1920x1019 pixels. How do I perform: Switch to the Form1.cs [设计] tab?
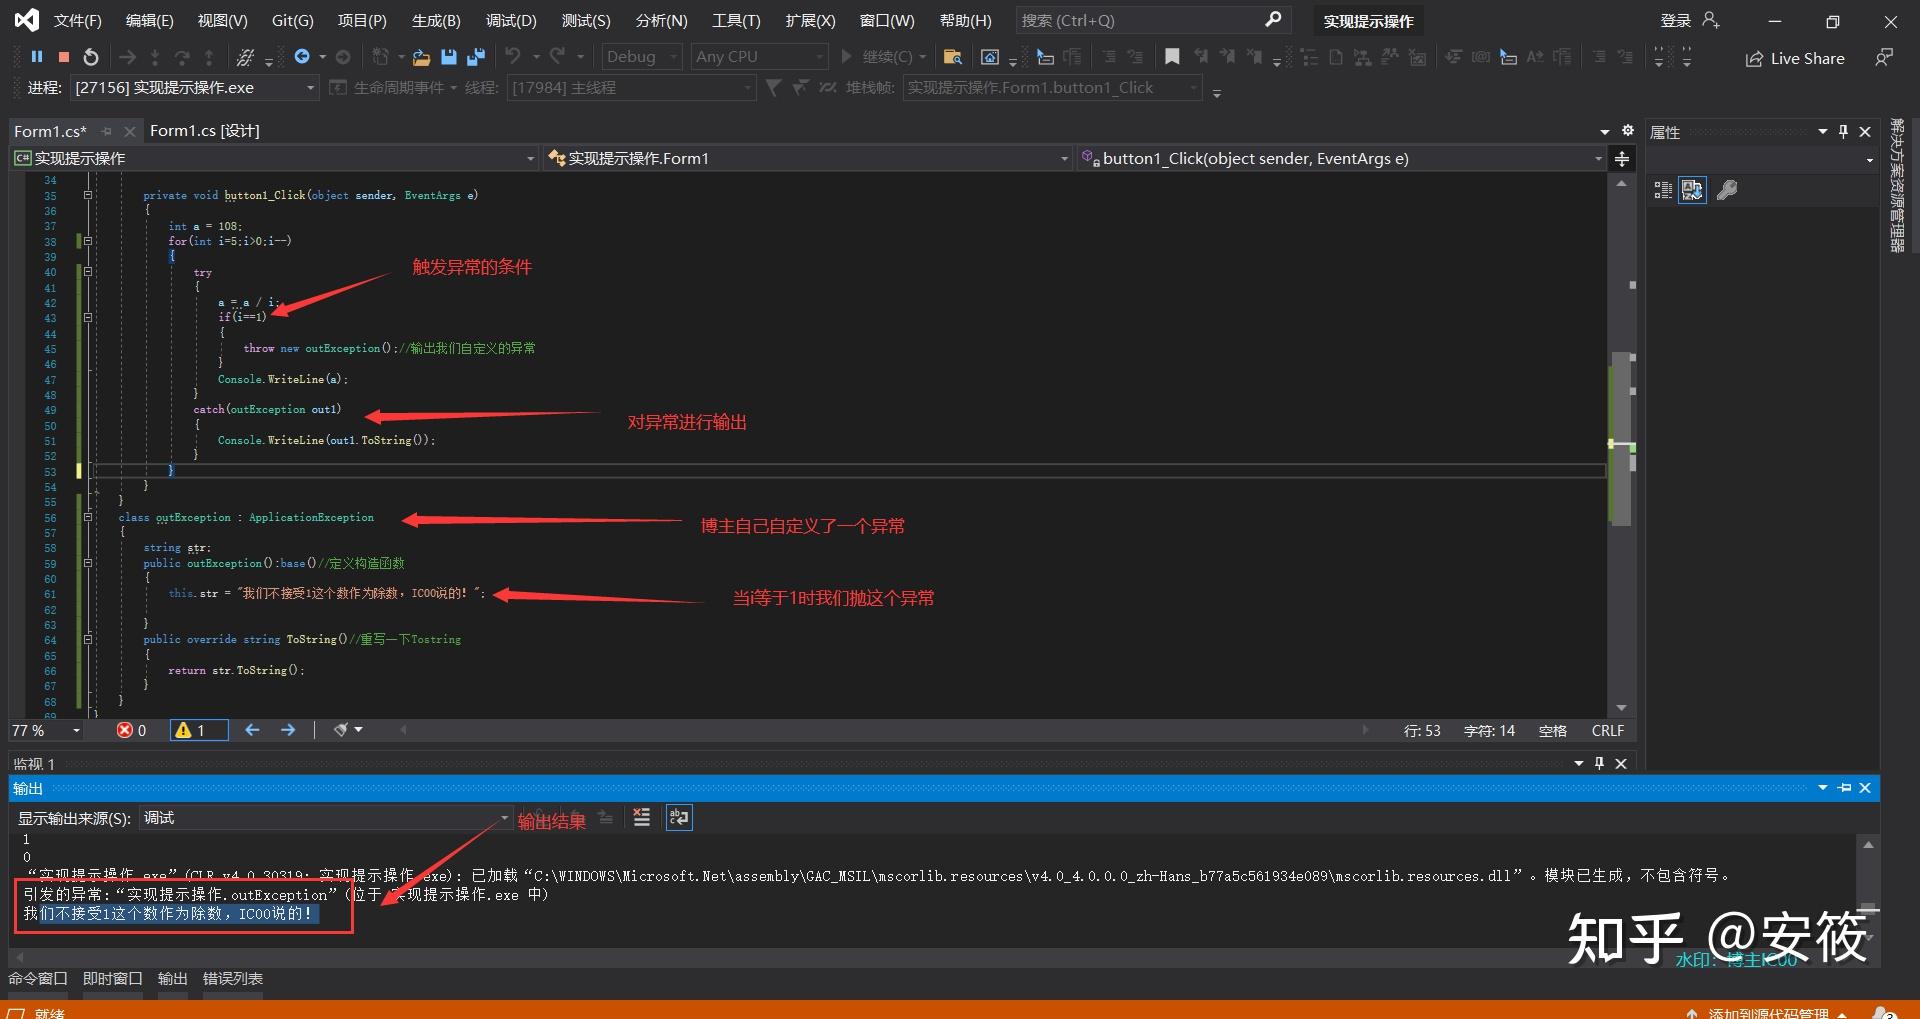pyautogui.click(x=205, y=131)
